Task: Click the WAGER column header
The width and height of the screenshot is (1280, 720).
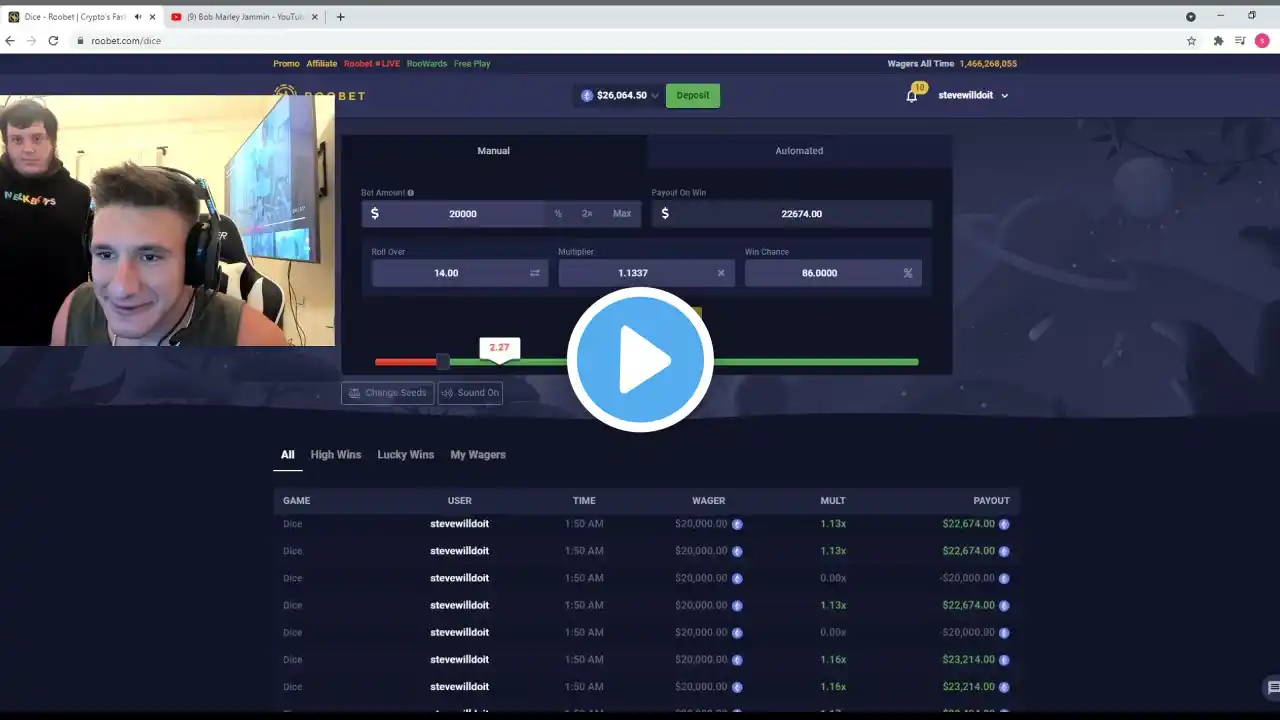Action: click(709, 501)
